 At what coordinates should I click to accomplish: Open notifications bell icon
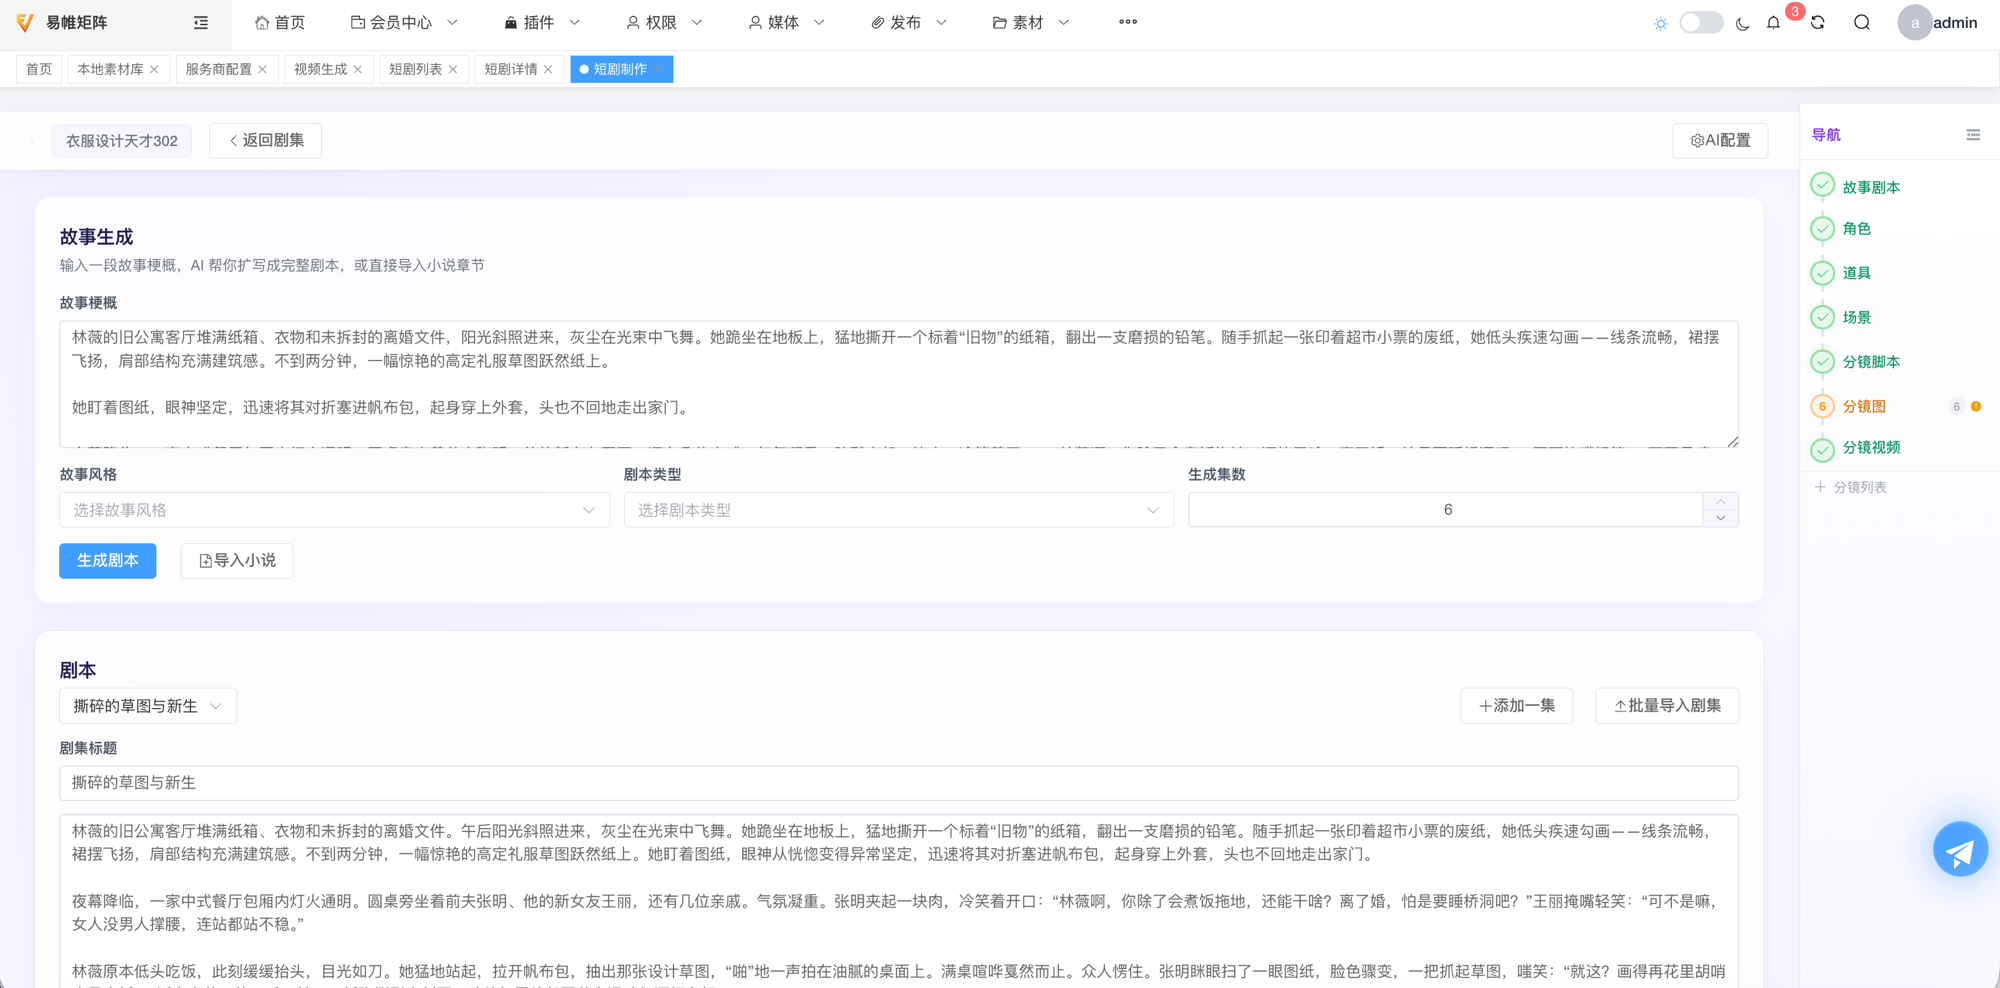click(1774, 23)
